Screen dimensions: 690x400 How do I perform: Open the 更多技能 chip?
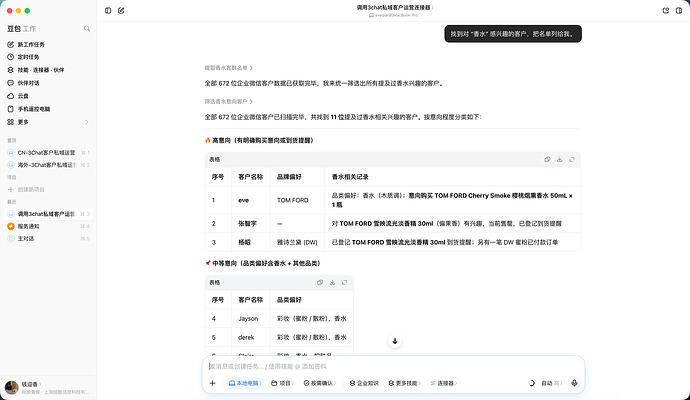click(x=404, y=383)
